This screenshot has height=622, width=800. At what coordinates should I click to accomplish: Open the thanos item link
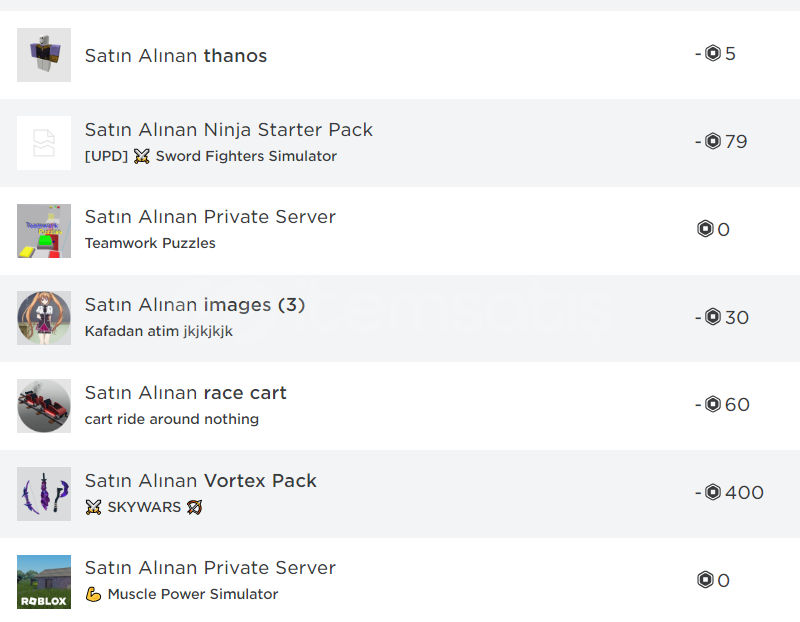pyautogui.click(x=235, y=56)
